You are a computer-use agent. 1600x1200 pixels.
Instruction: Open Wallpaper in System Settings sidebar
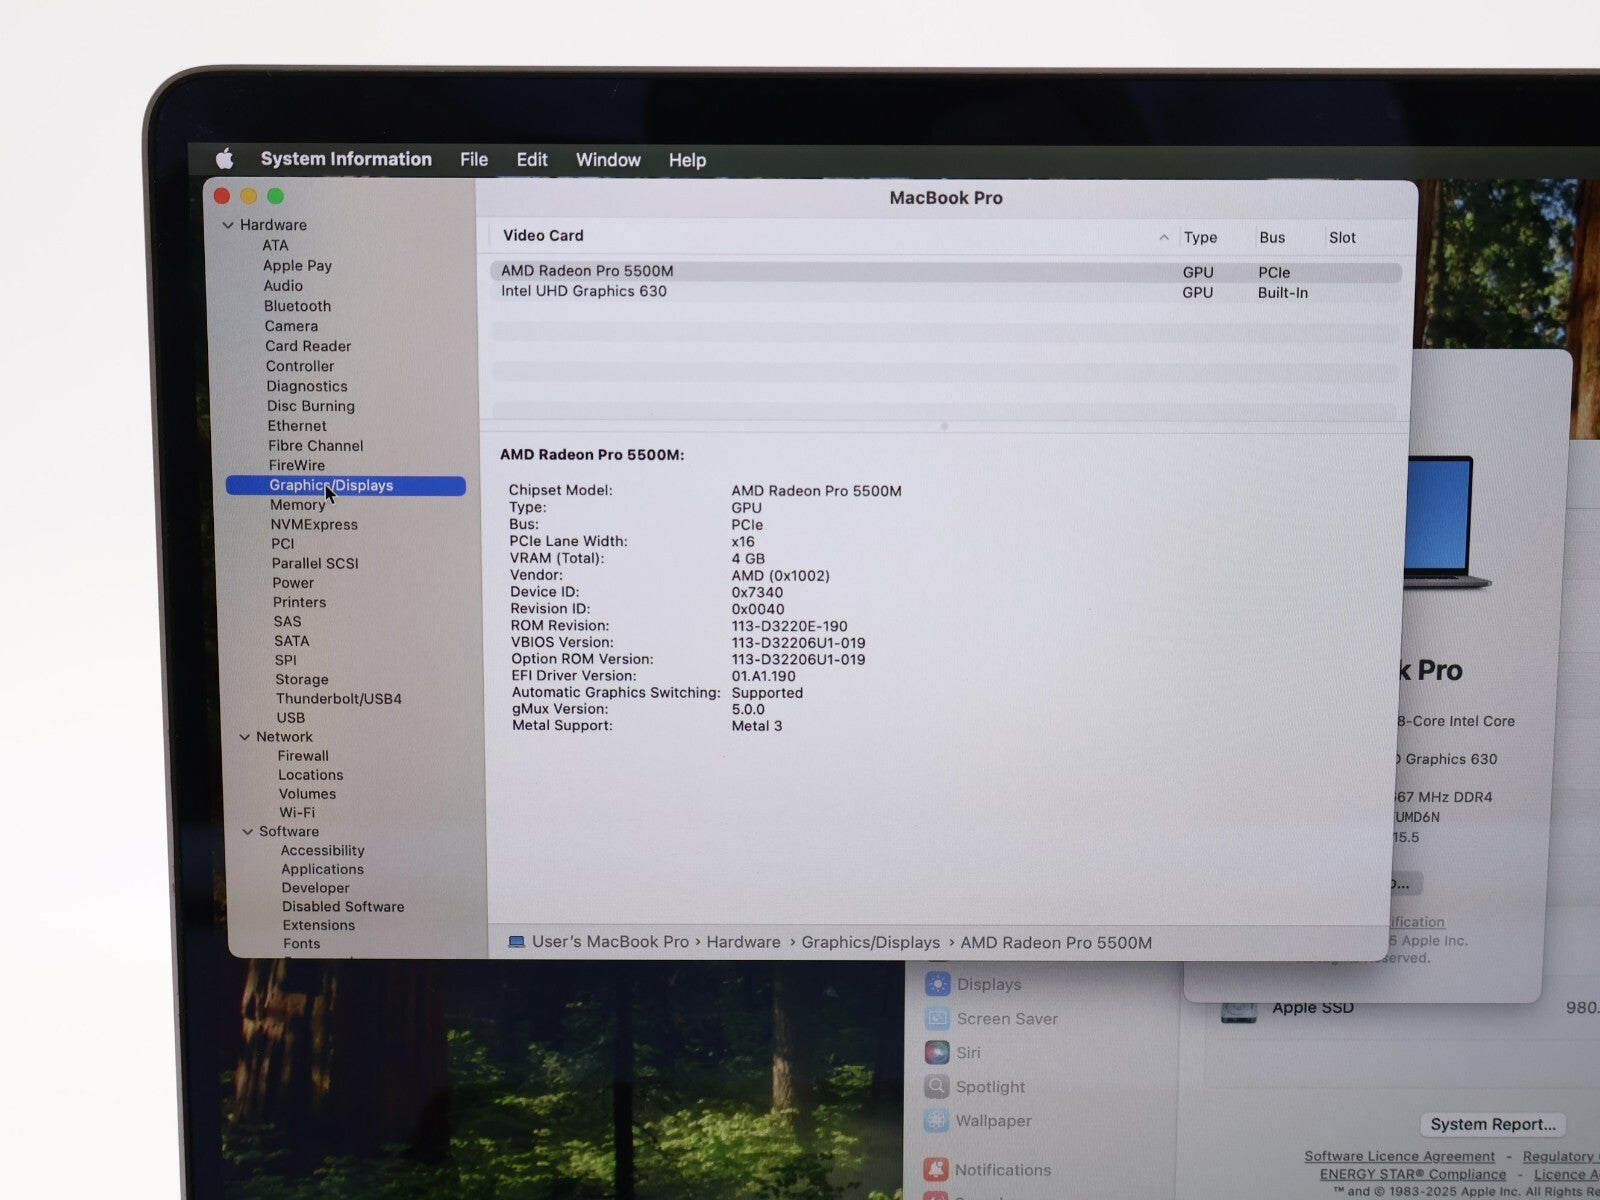pos(978,1121)
